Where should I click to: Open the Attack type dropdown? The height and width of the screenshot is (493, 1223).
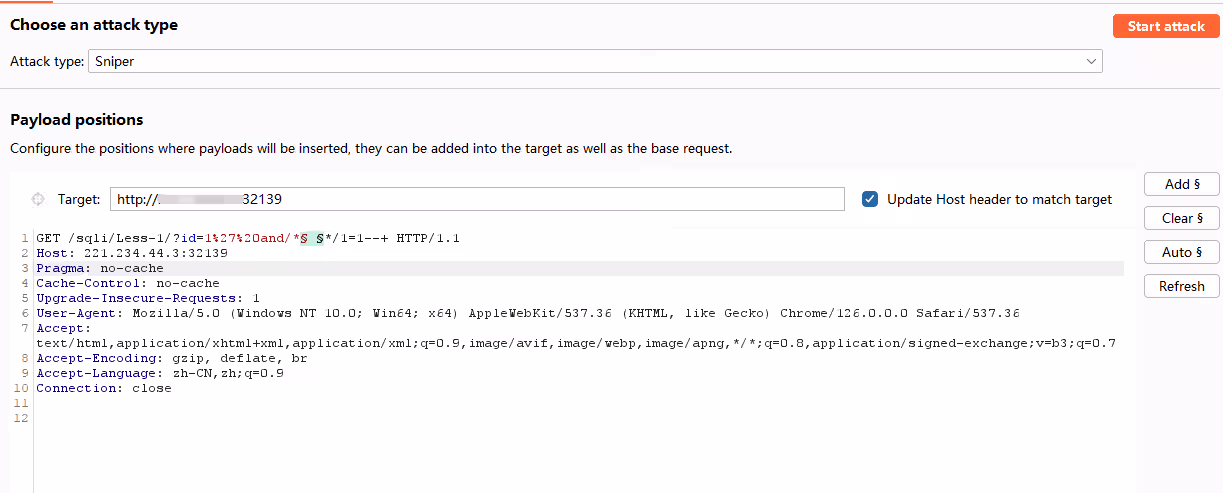tap(596, 61)
